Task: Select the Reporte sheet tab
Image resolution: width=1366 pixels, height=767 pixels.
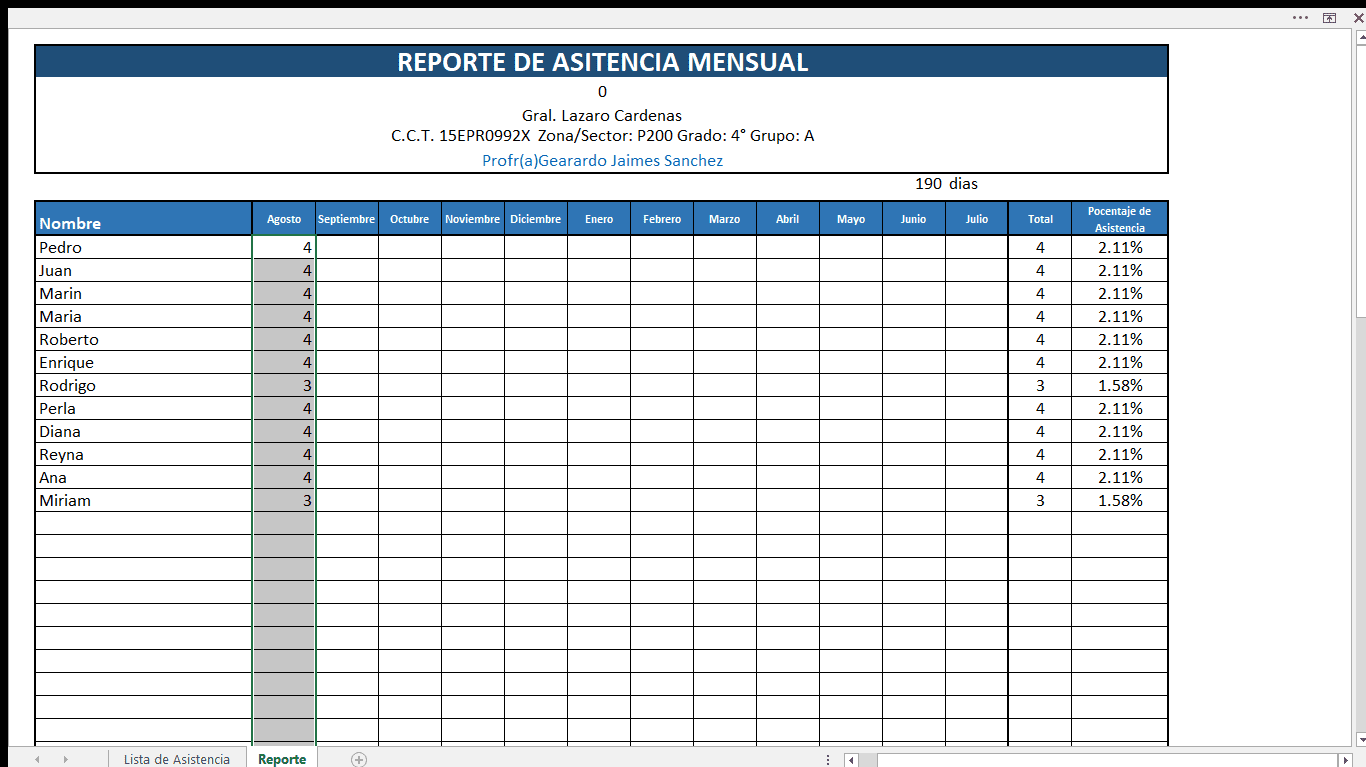Action: [282, 760]
